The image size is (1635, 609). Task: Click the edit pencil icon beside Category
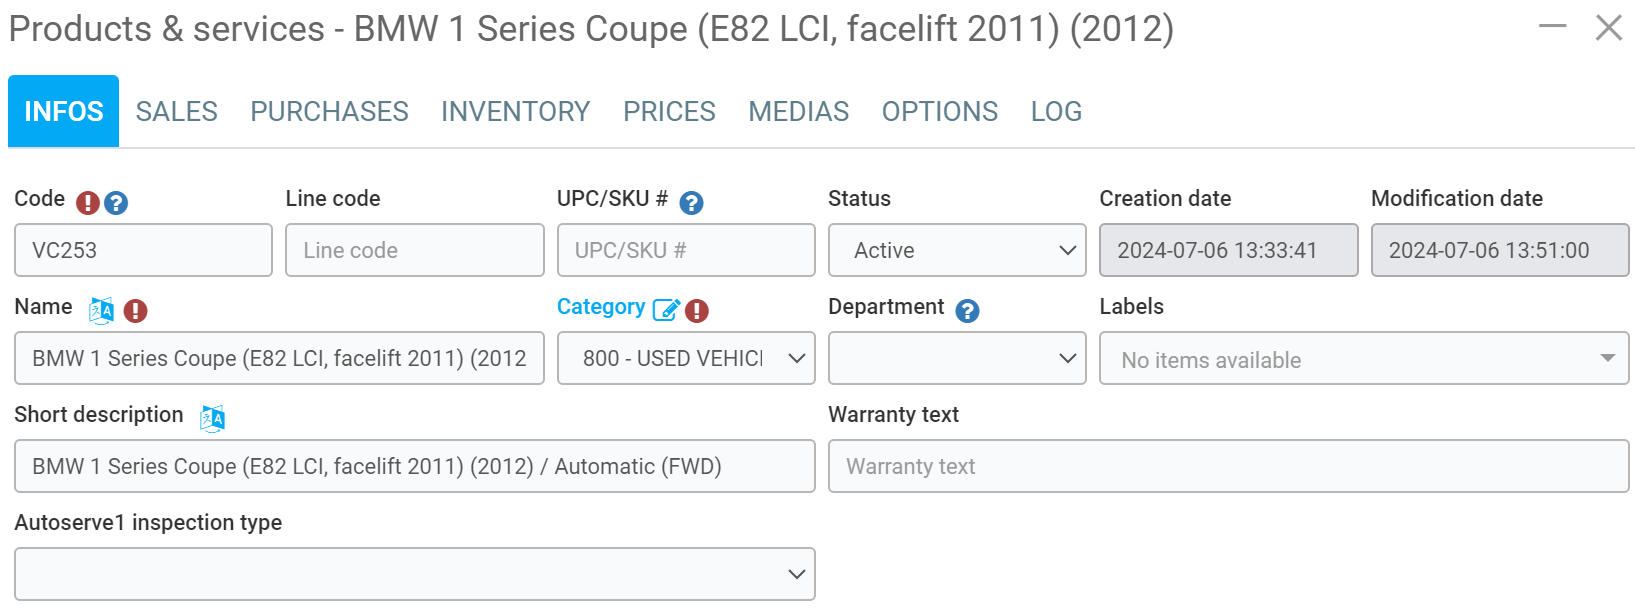click(x=666, y=310)
